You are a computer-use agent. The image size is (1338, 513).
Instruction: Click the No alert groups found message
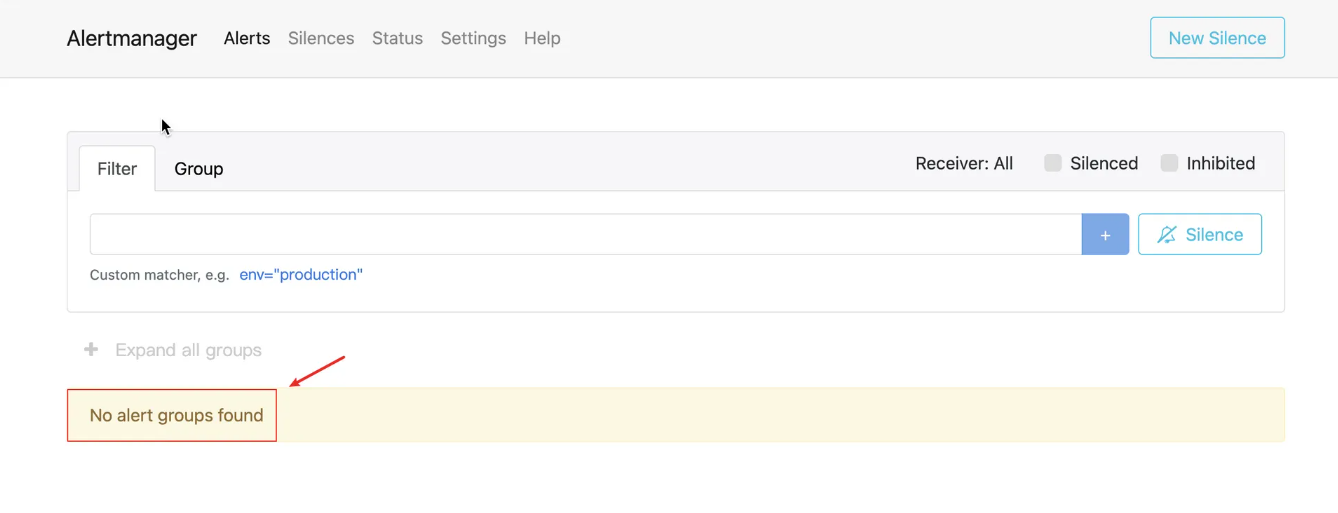176,415
